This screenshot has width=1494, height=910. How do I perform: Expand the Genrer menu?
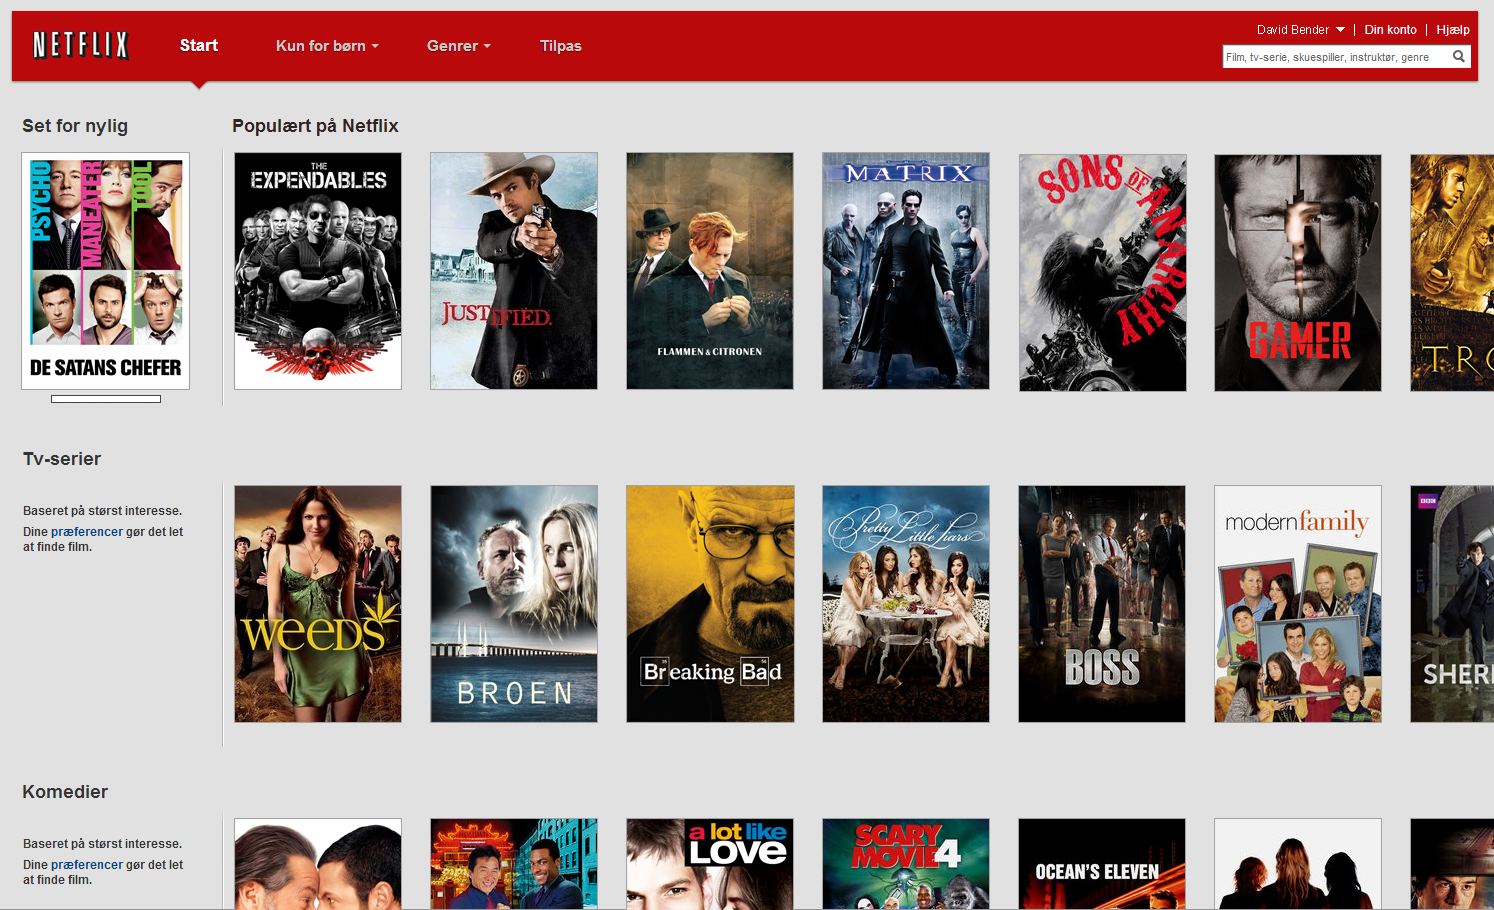pyautogui.click(x=458, y=46)
